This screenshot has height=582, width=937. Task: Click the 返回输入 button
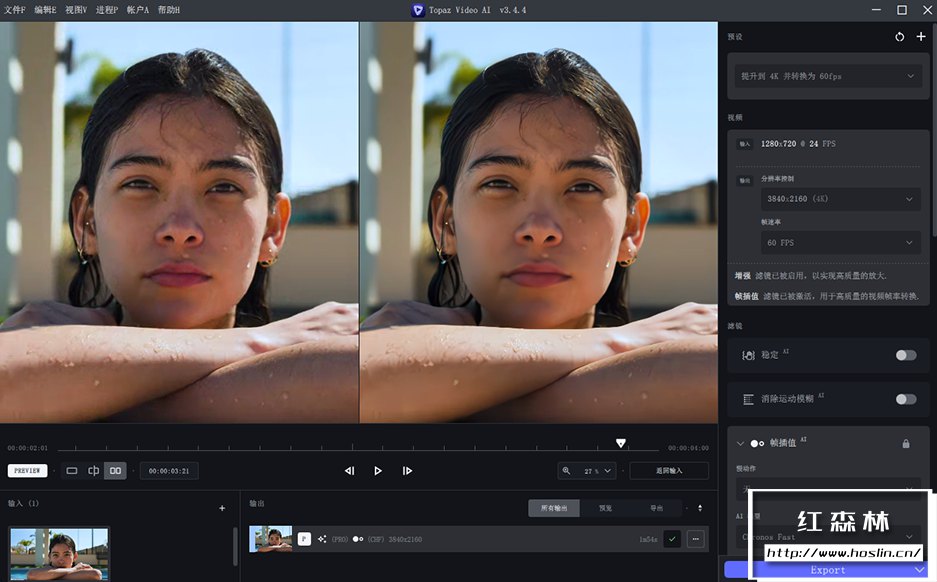(x=669, y=471)
